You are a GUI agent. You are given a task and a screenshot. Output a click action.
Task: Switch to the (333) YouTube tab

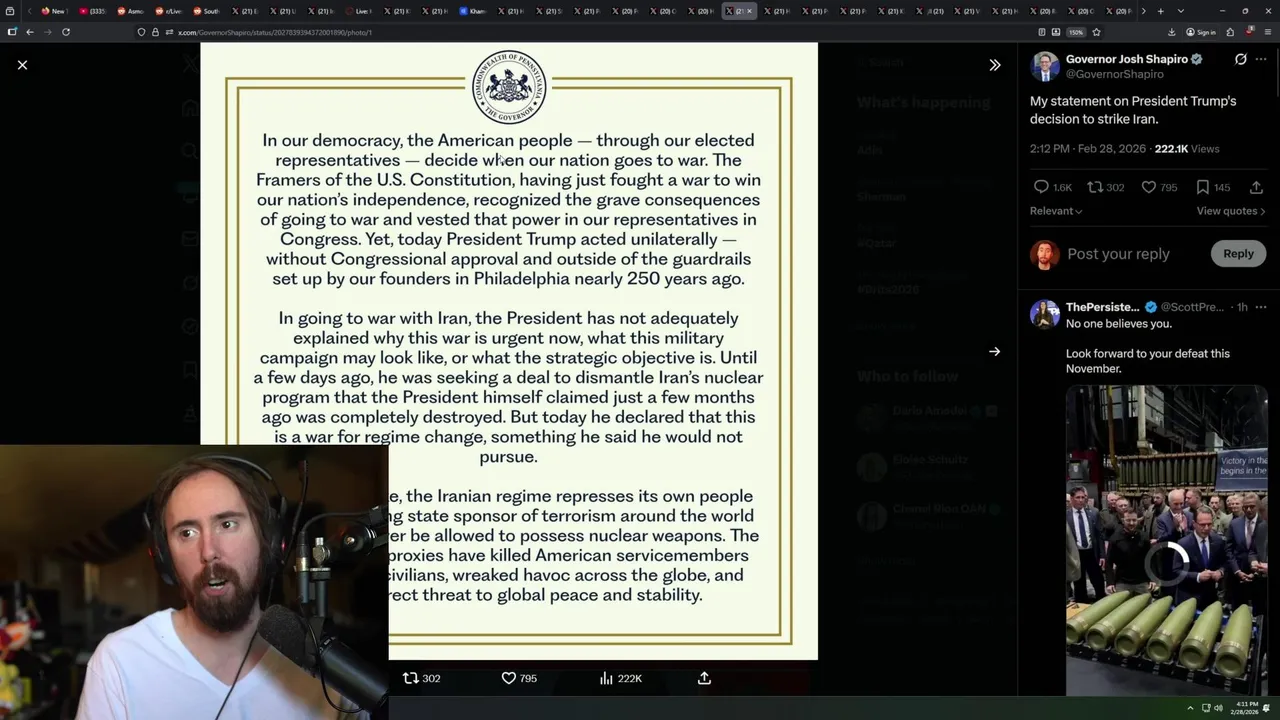coord(92,11)
